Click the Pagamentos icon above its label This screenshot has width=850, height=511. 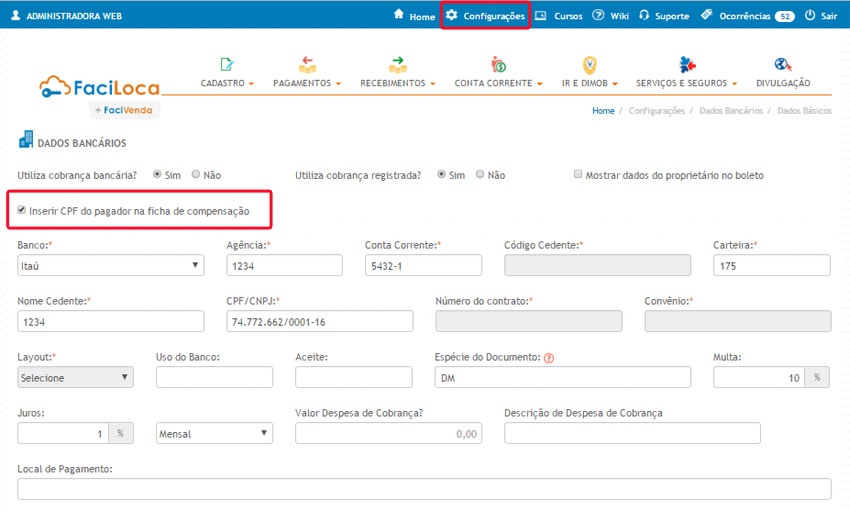click(307, 65)
